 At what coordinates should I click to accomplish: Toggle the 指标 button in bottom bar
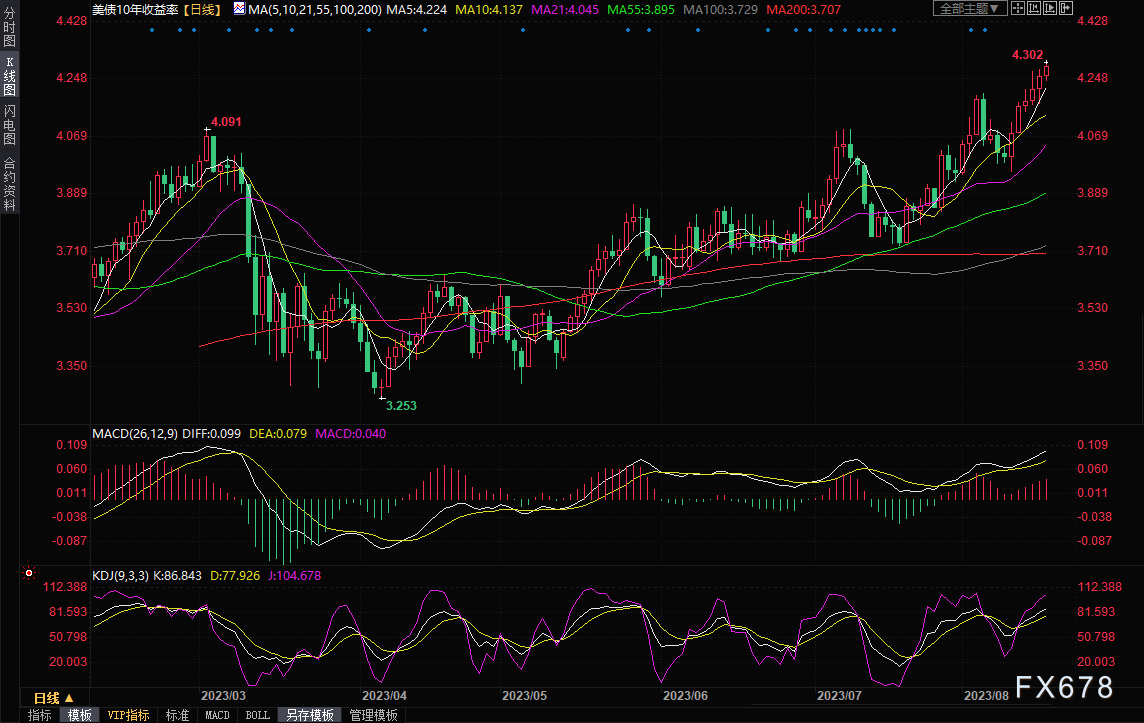(x=40, y=715)
